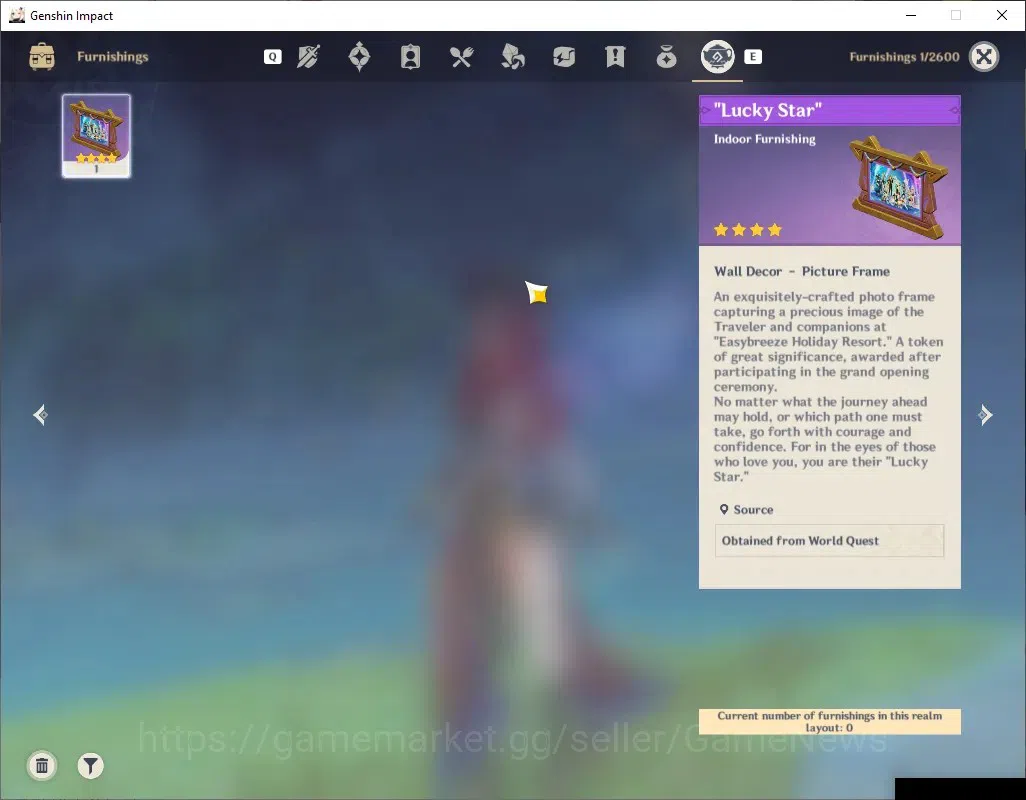Click the Lucky Star item preview image
Viewport: 1026px width, 800px height.
(x=898, y=187)
